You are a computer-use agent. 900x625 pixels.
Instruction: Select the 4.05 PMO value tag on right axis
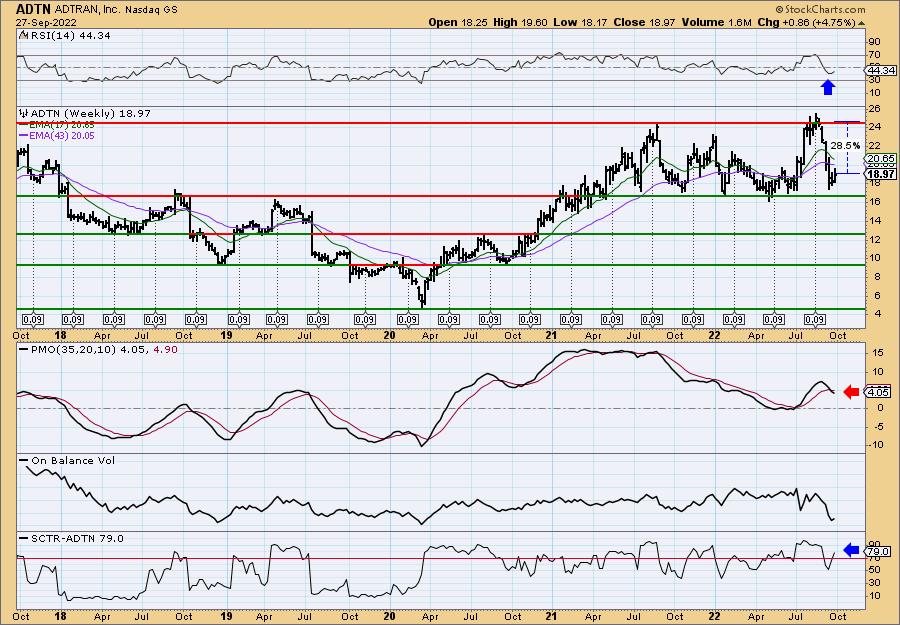pyautogui.click(x=880, y=393)
